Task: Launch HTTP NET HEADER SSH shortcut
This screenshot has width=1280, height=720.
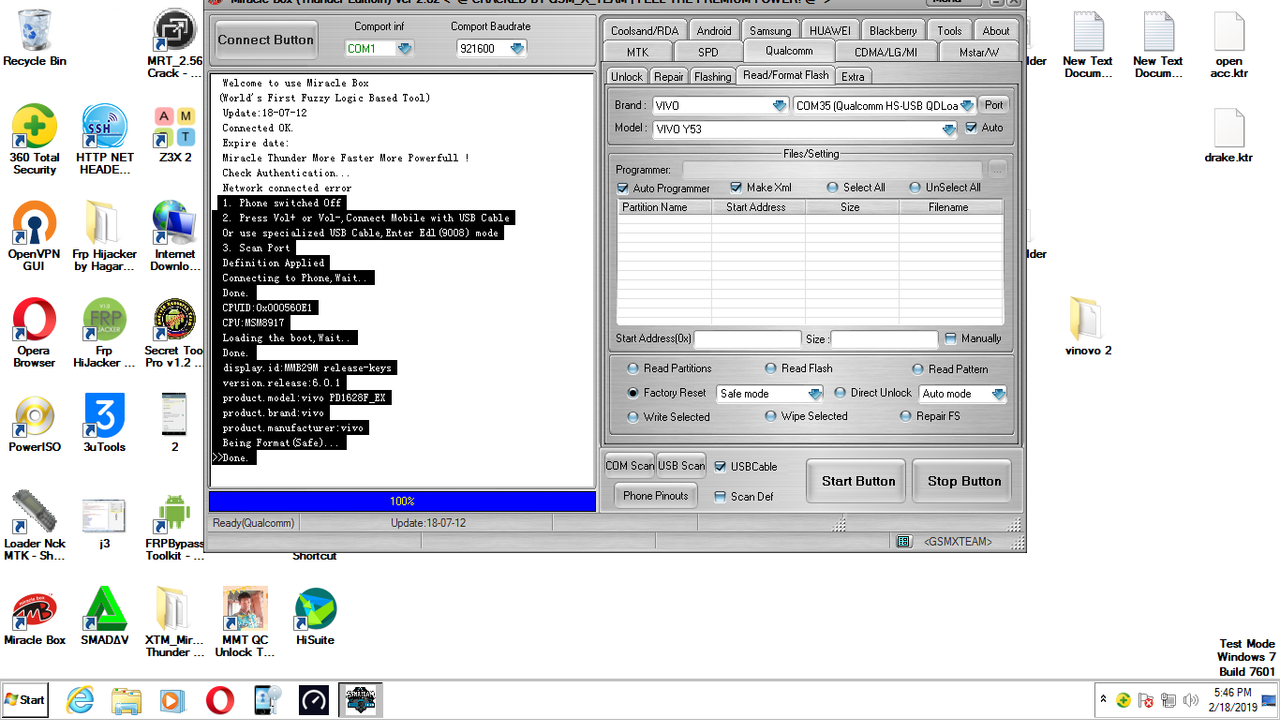Action: click(x=105, y=140)
